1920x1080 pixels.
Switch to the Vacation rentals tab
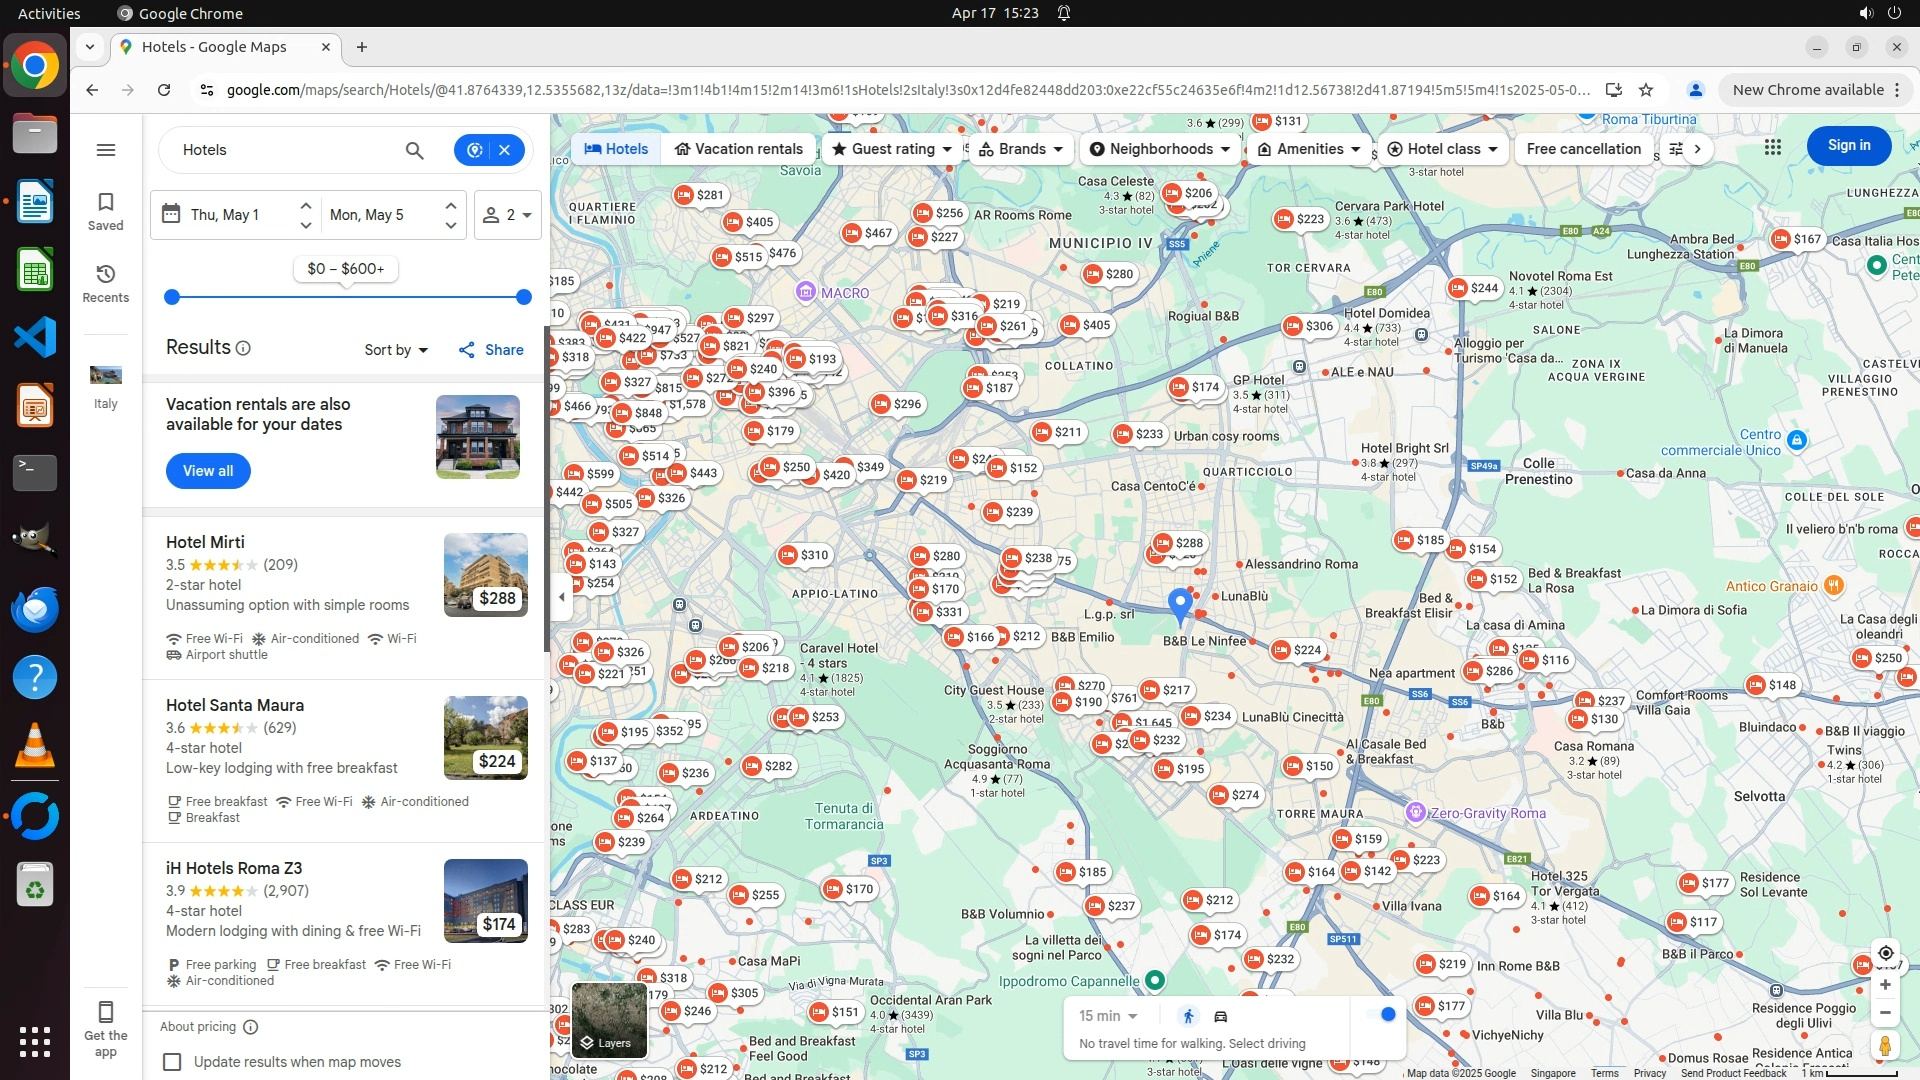(x=738, y=149)
